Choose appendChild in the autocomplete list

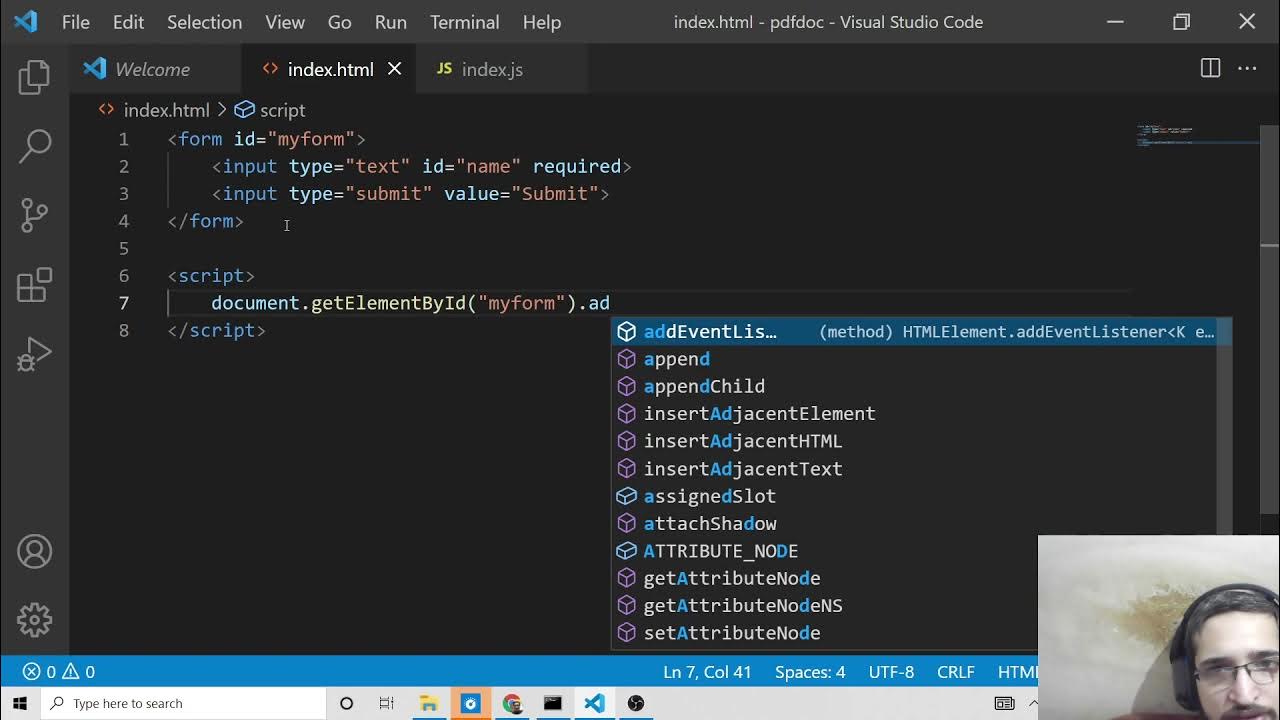coord(704,386)
